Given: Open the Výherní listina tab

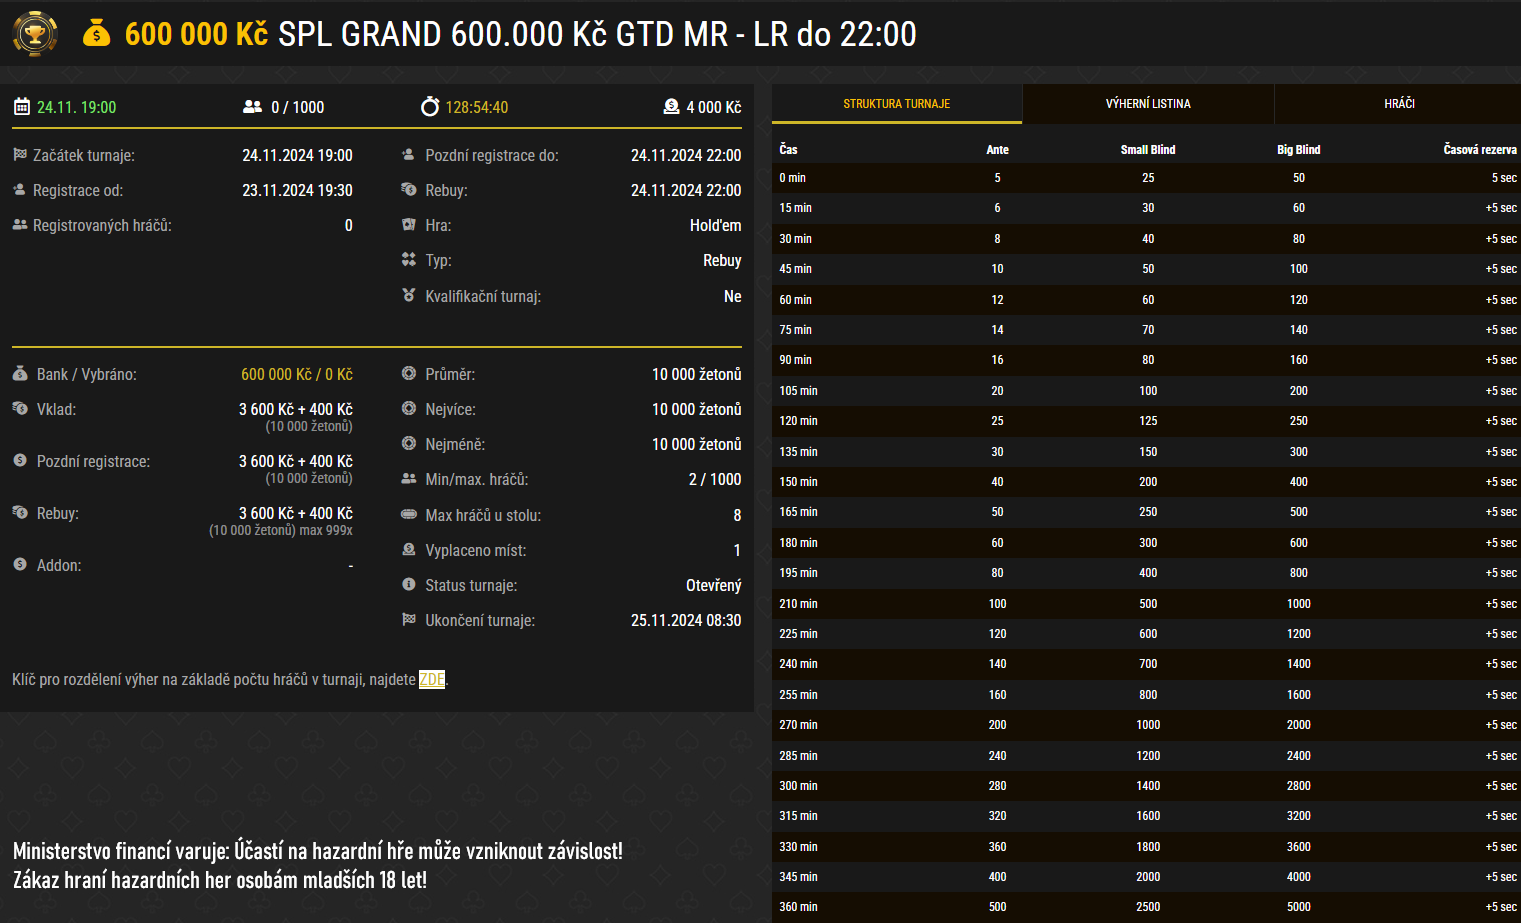Looking at the screenshot, I should tap(1148, 104).
